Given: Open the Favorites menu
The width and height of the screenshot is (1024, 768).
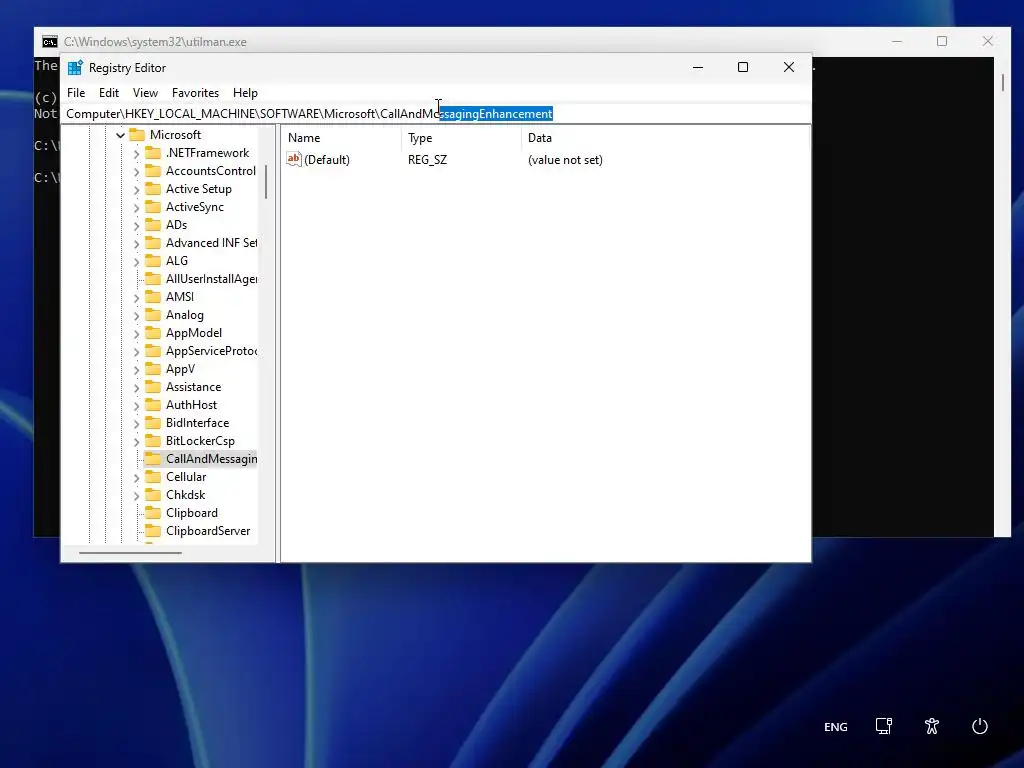Looking at the screenshot, I should click(x=195, y=93).
